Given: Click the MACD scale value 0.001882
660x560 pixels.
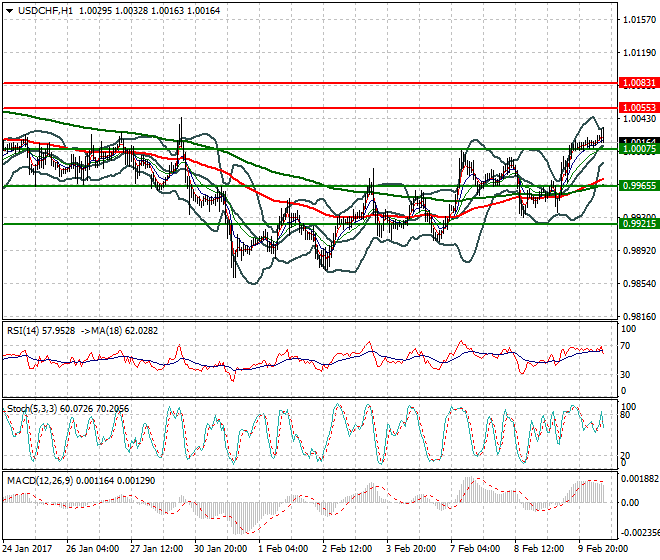Looking at the screenshot, I should tap(640, 479).
